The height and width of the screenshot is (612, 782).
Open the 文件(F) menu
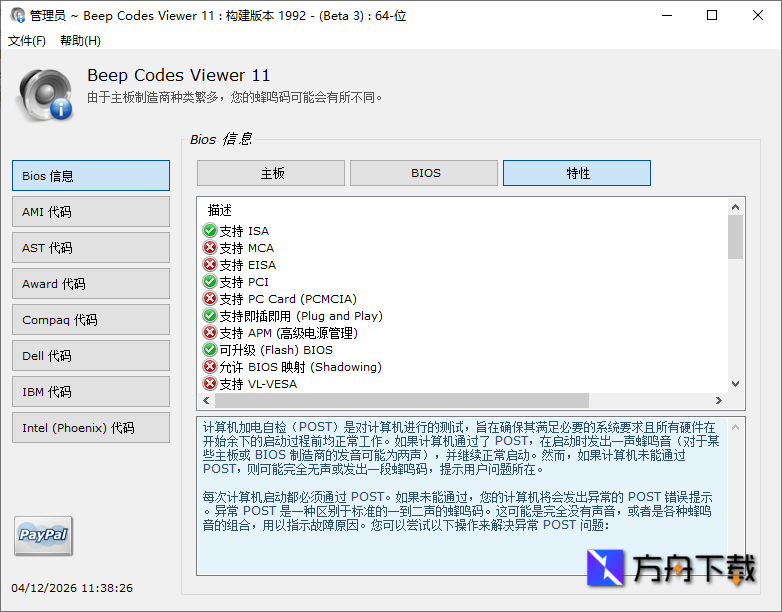tap(27, 40)
